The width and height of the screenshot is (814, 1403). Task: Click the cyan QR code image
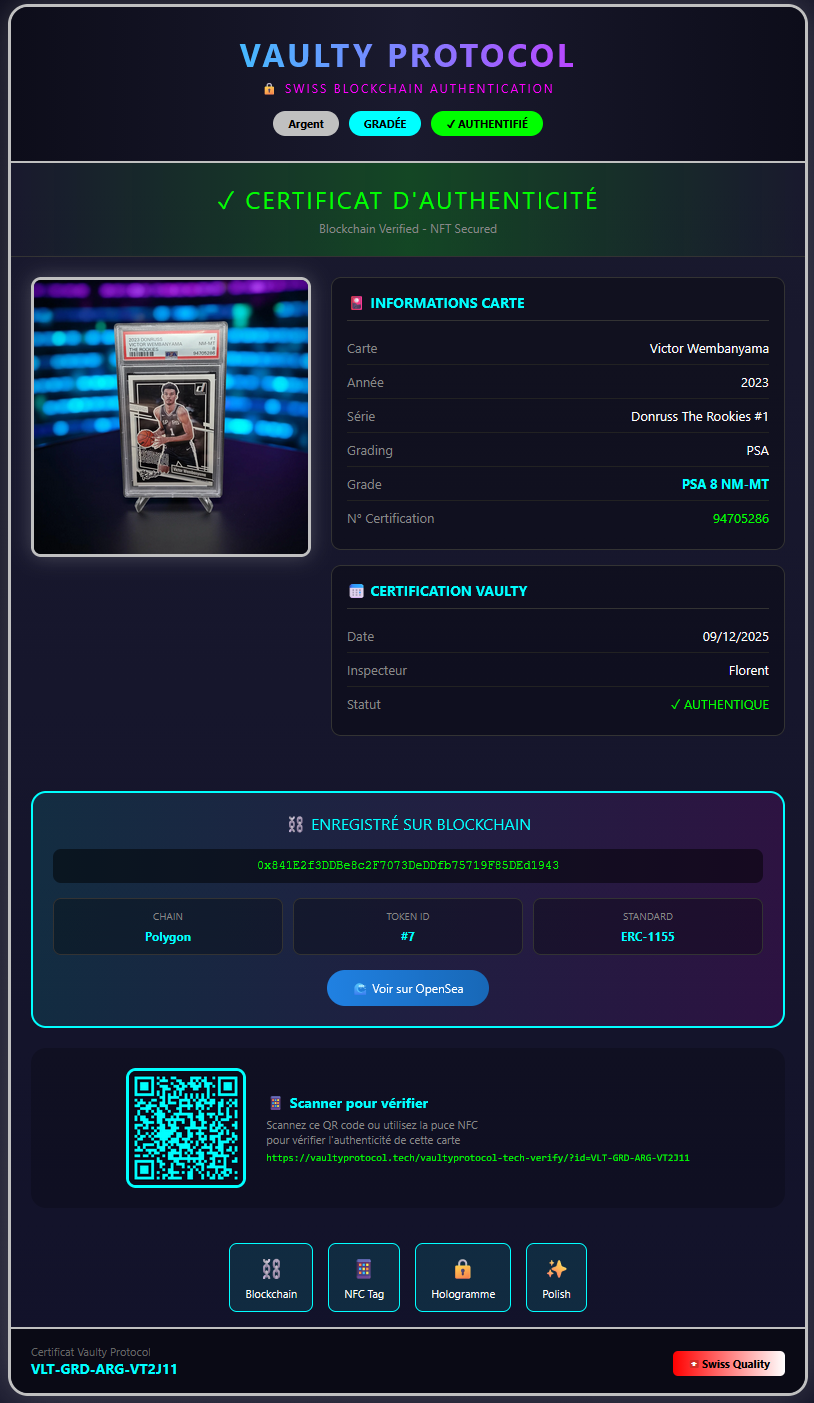(186, 1128)
